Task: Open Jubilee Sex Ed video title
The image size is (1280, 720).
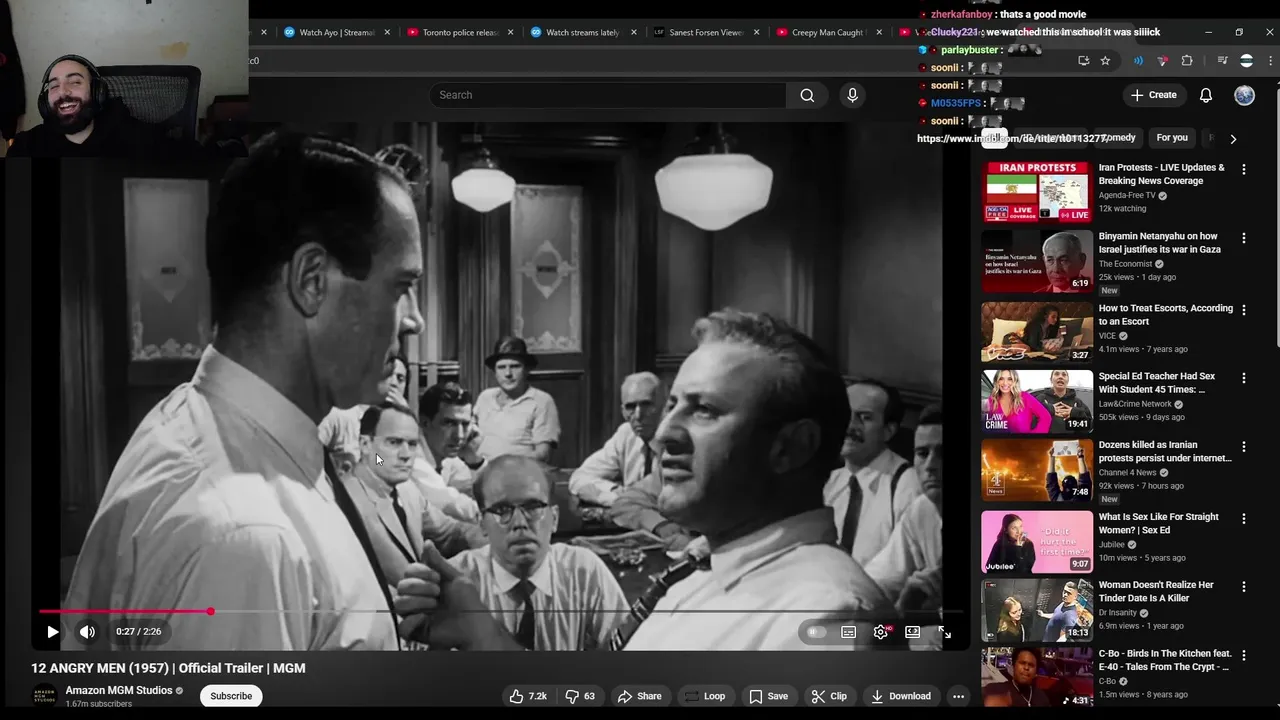Action: [x=1159, y=523]
